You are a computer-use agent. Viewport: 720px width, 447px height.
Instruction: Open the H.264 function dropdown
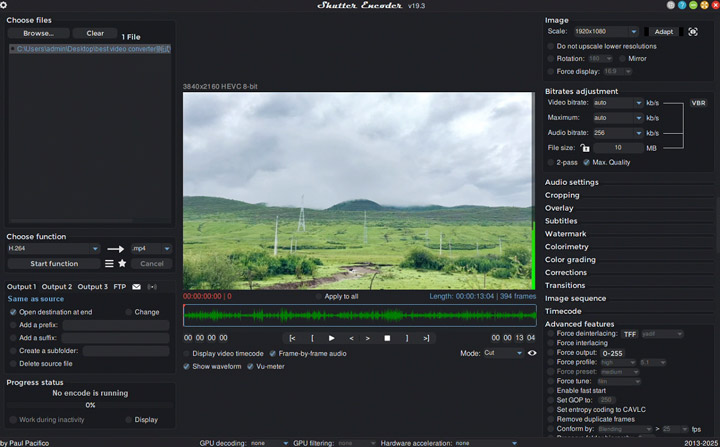tap(53, 249)
